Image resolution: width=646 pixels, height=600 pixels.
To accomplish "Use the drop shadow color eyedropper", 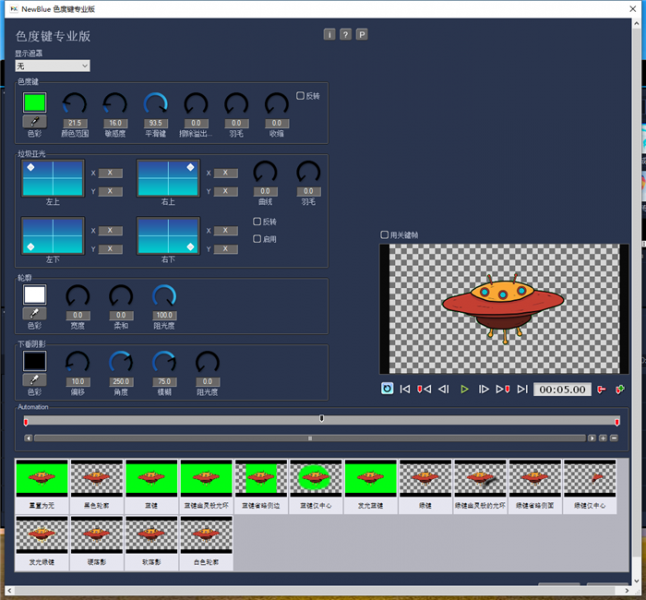I will [35, 380].
